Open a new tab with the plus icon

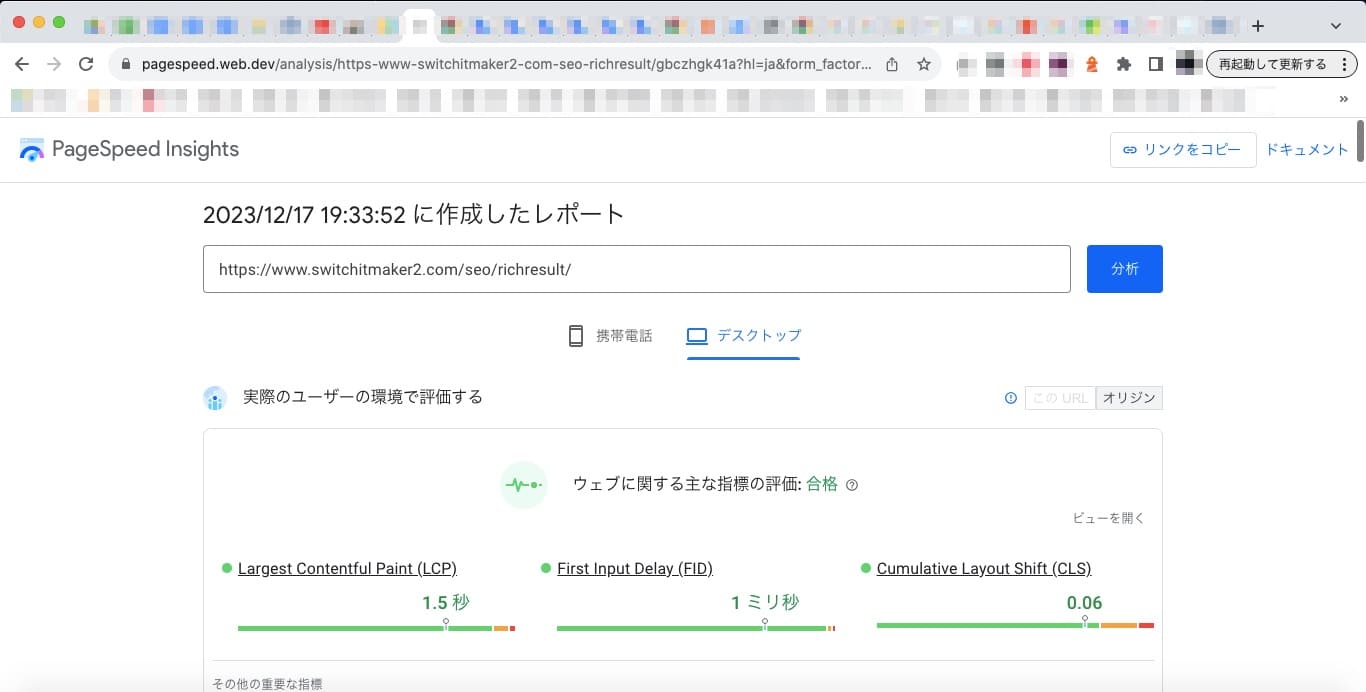point(1258,26)
